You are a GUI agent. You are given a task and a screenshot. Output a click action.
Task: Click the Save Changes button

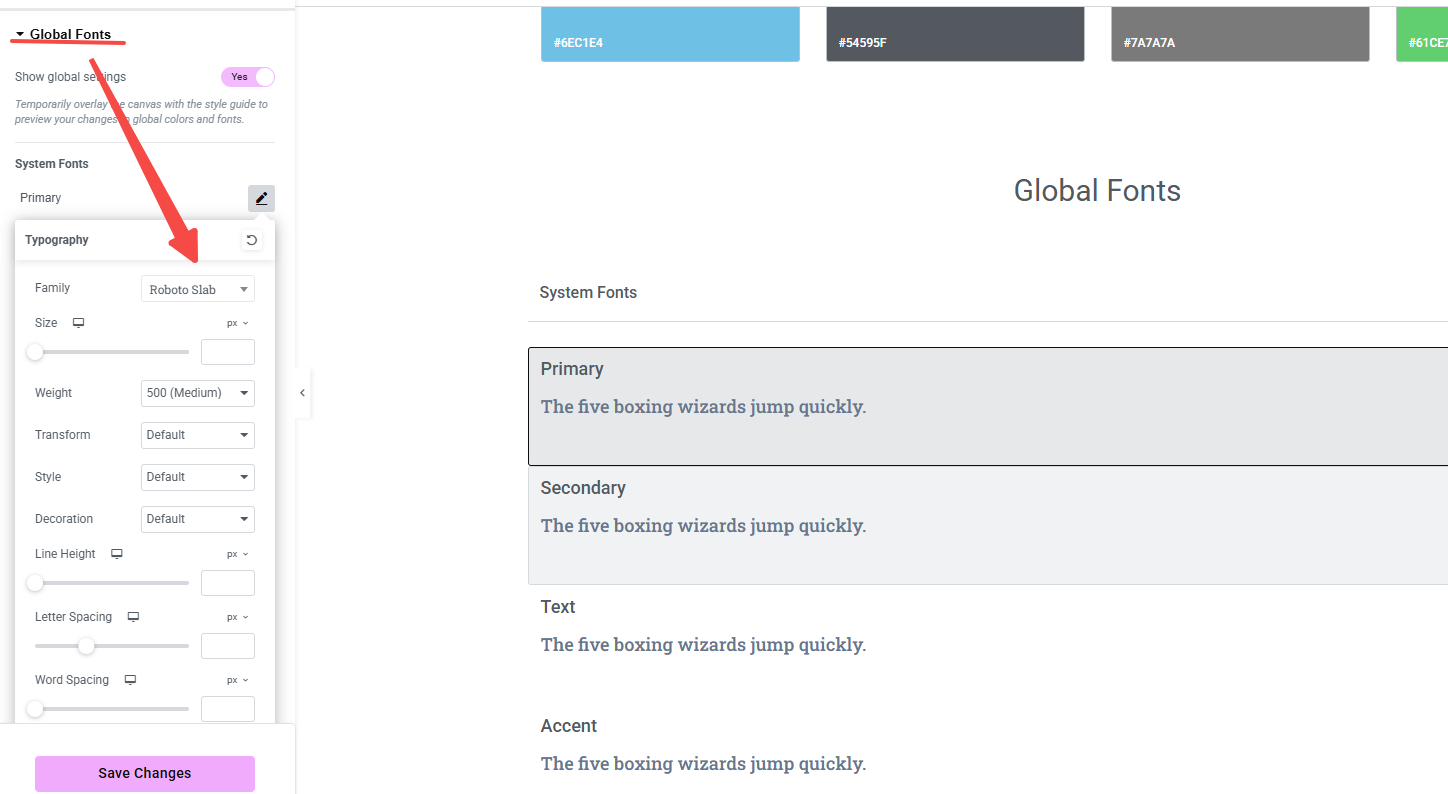click(x=144, y=773)
